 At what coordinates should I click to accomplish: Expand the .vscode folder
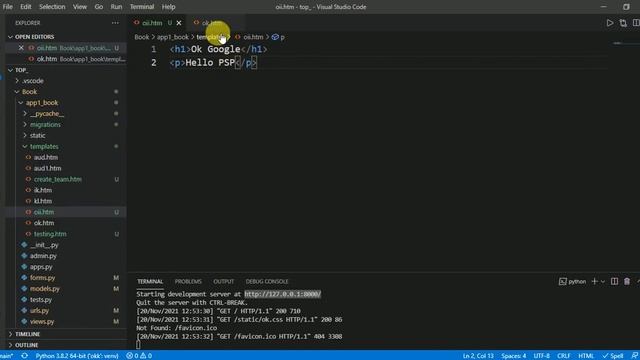pos(33,81)
